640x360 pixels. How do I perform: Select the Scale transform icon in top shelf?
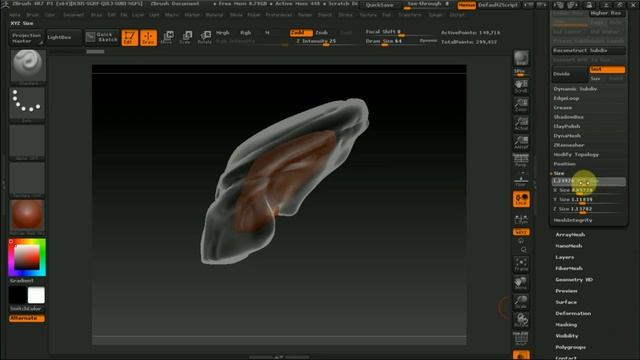point(186,37)
